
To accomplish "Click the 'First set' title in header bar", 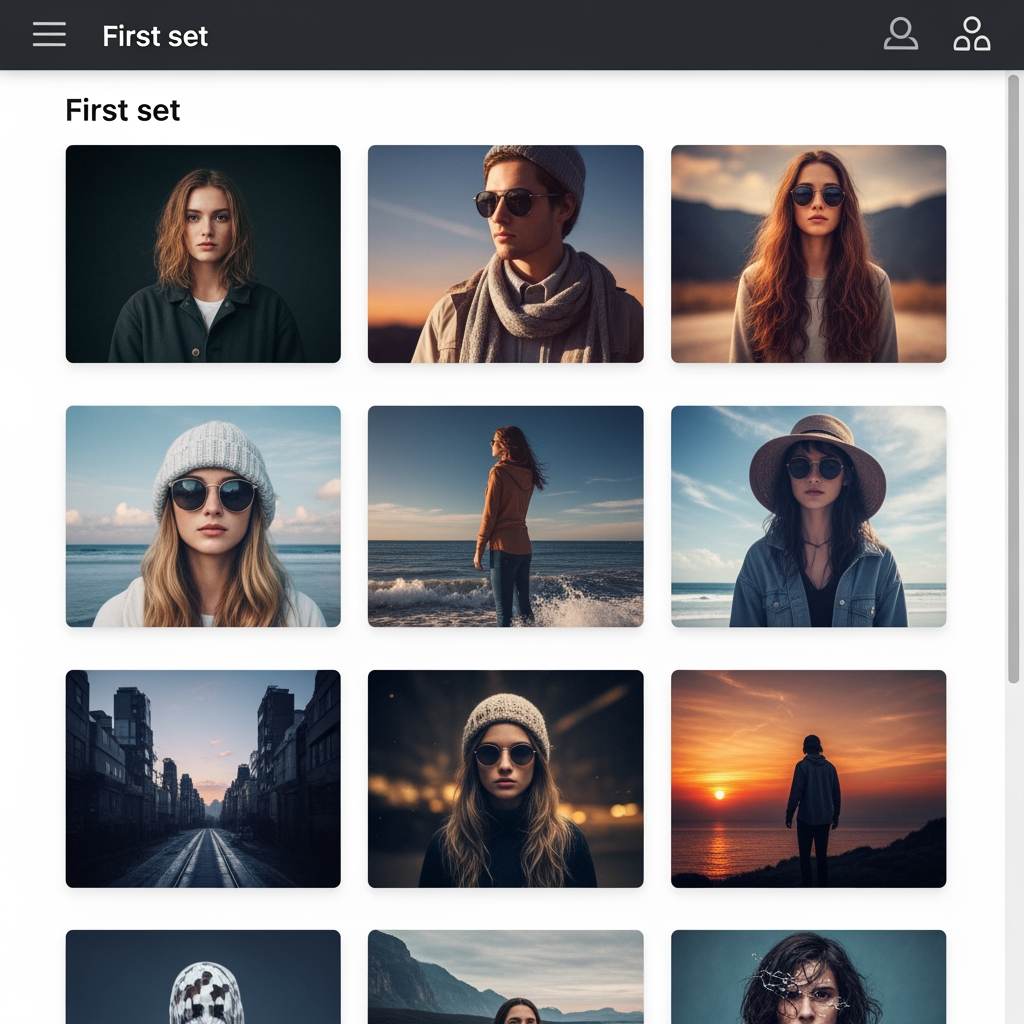I will (x=155, y=36).
